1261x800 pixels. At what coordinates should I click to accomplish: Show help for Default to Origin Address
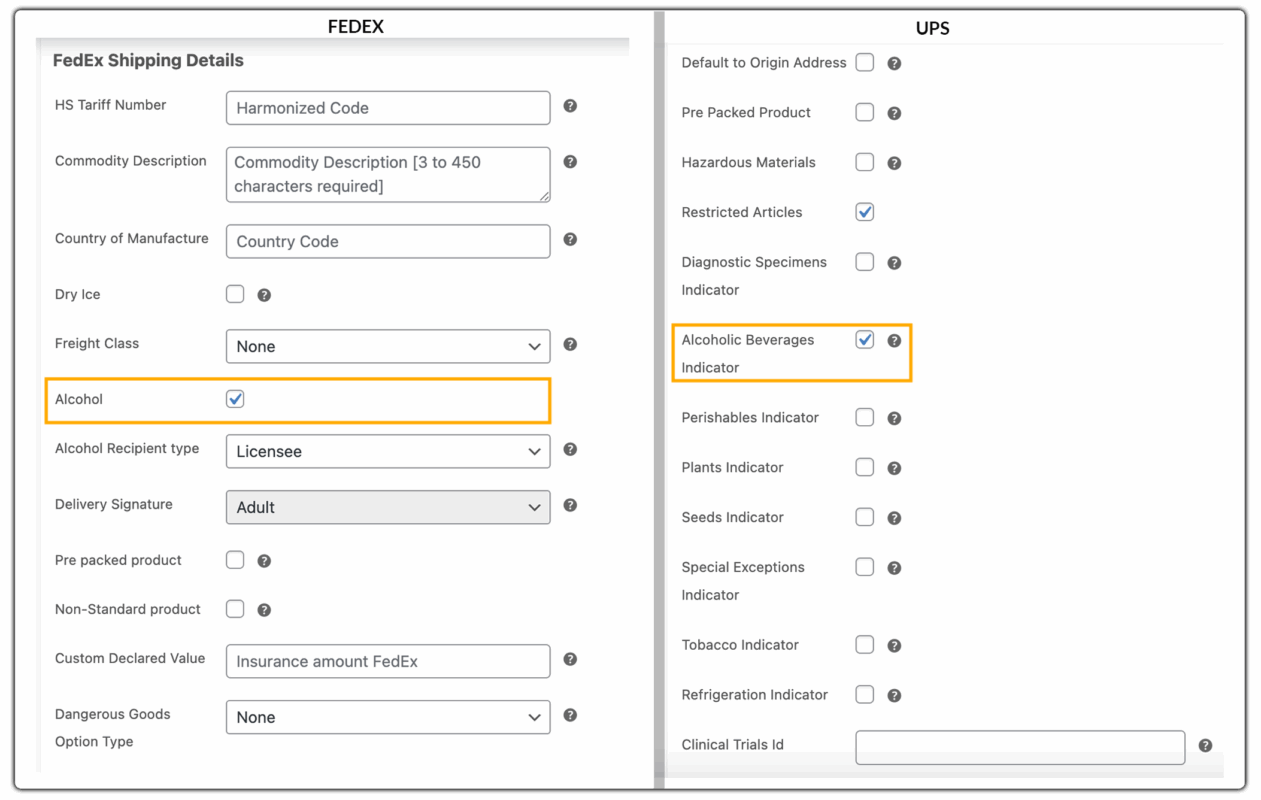[x=894, y=63]
